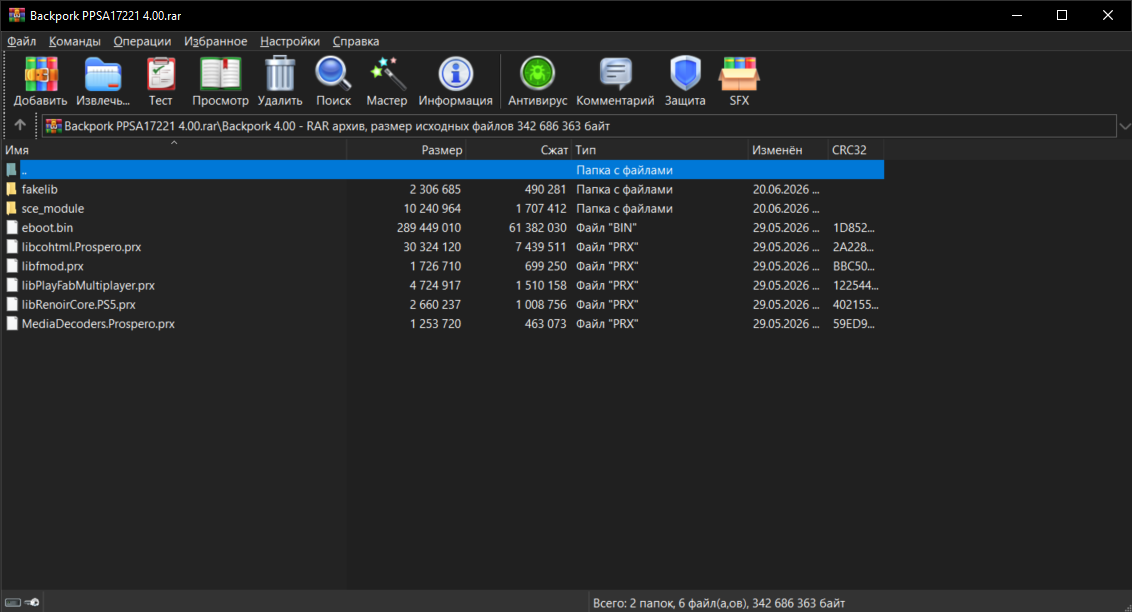This screenshot has height=612, width=1132.
Task: Create SFX archive icon
Action: [x=739, y=74]
